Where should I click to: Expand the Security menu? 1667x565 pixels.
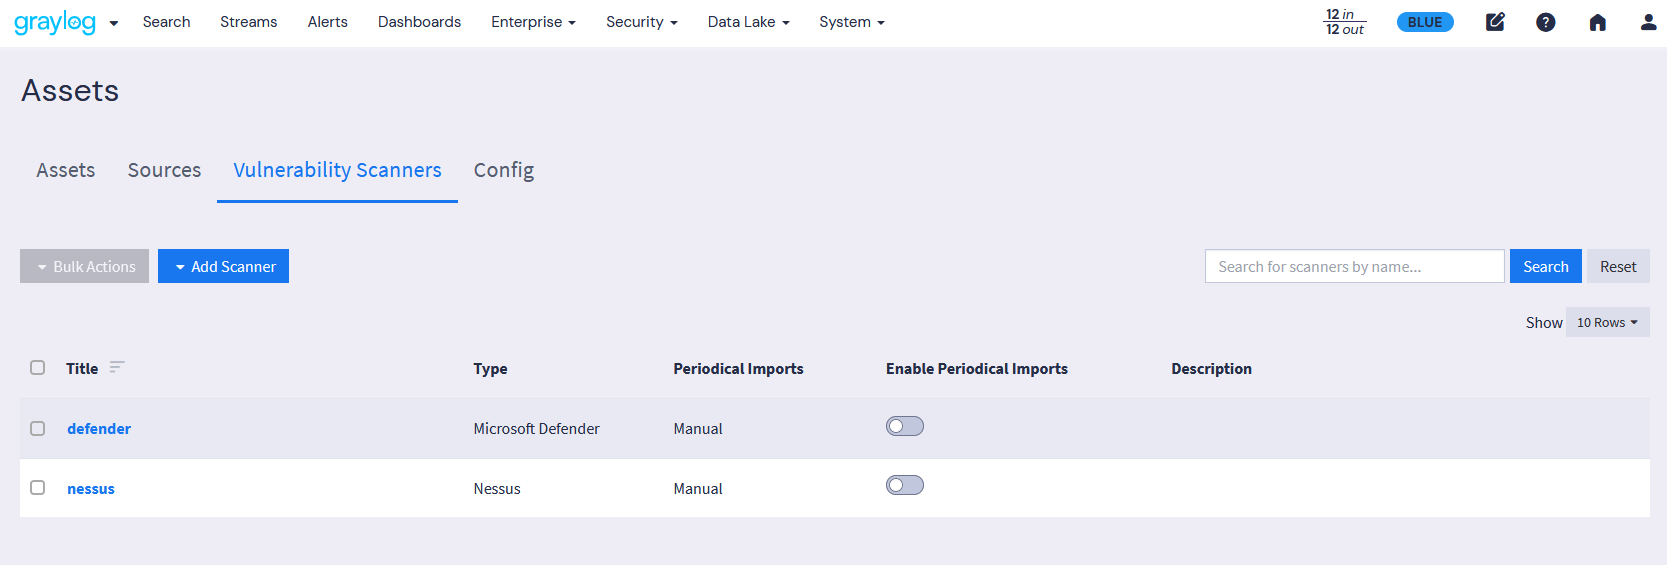[641, 22]
